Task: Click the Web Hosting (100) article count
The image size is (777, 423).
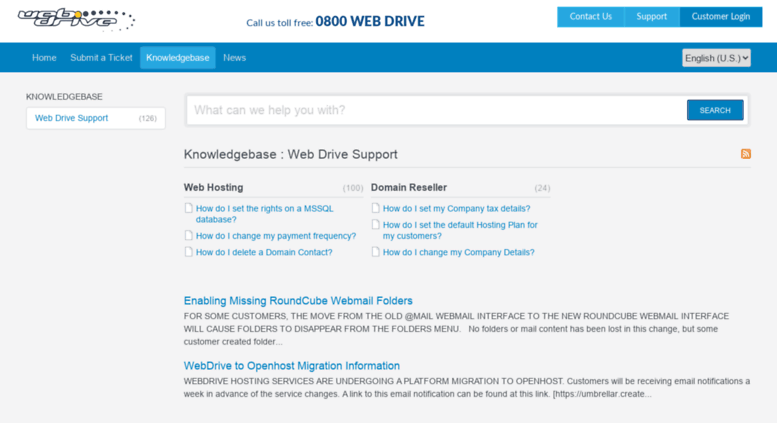Action: [x=353, y=188]
